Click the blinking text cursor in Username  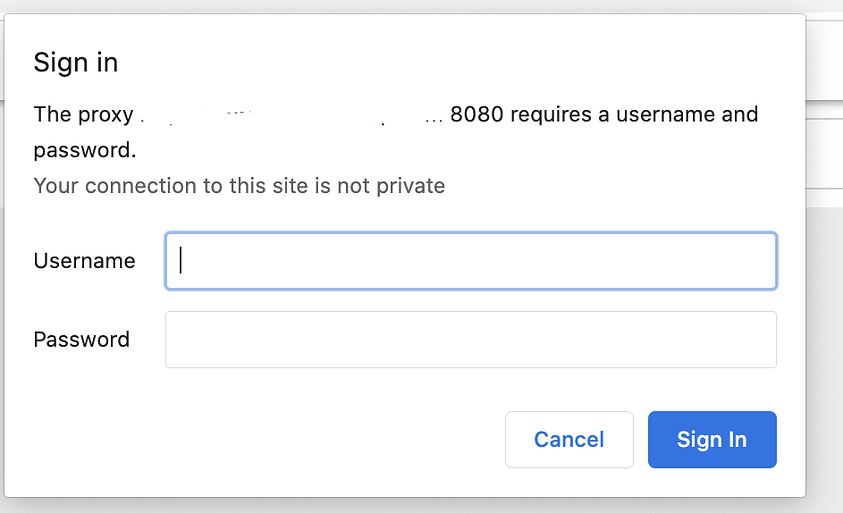[x=181, y=261]
